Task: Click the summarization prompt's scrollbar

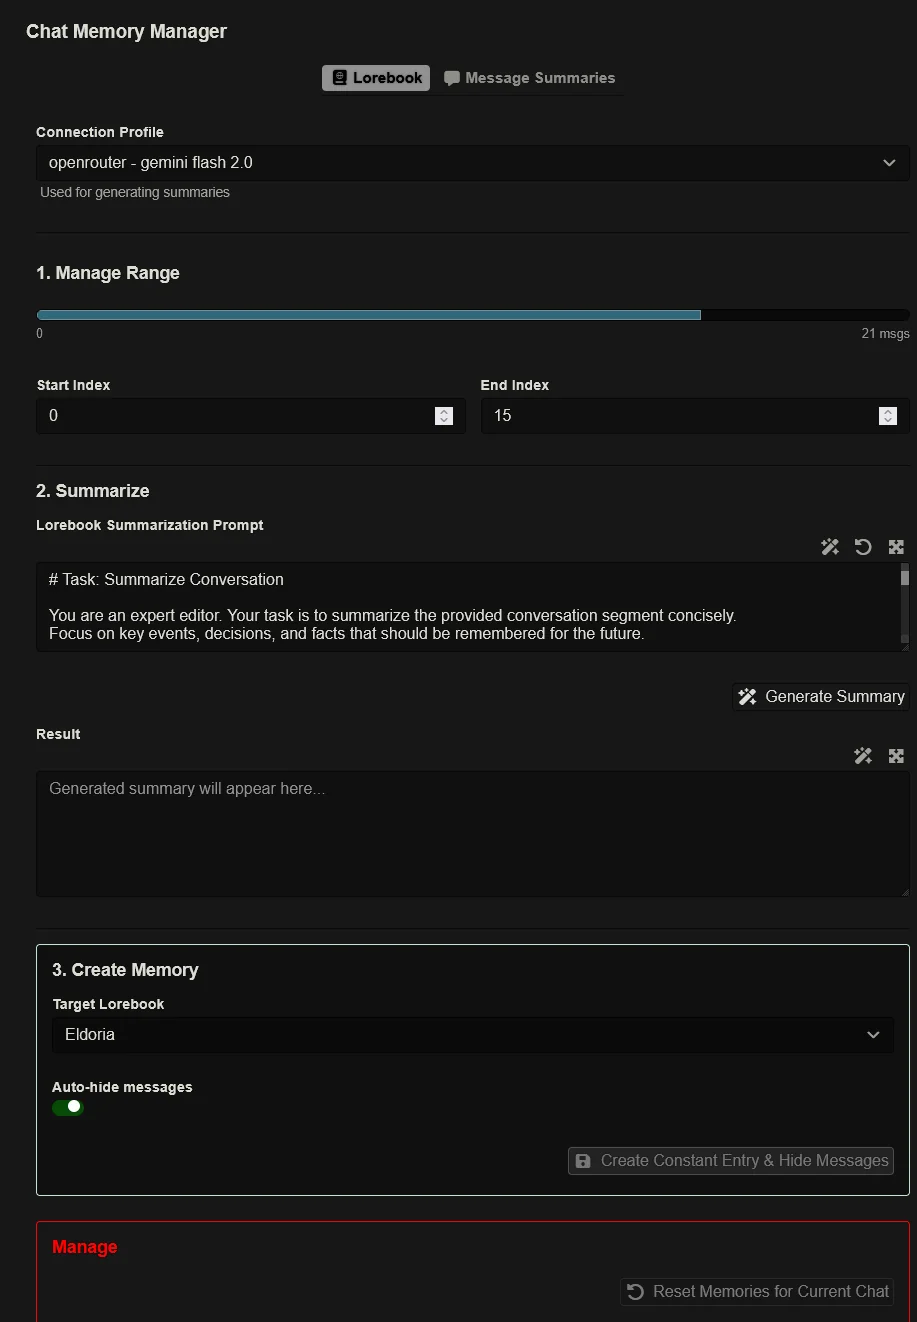Action: coord(904,605)
